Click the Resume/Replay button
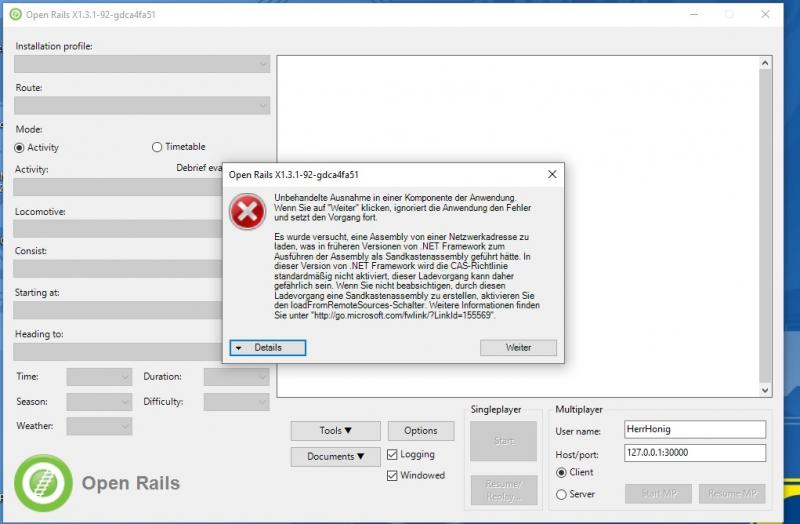The image size is (800, 524). pos(504,490)
